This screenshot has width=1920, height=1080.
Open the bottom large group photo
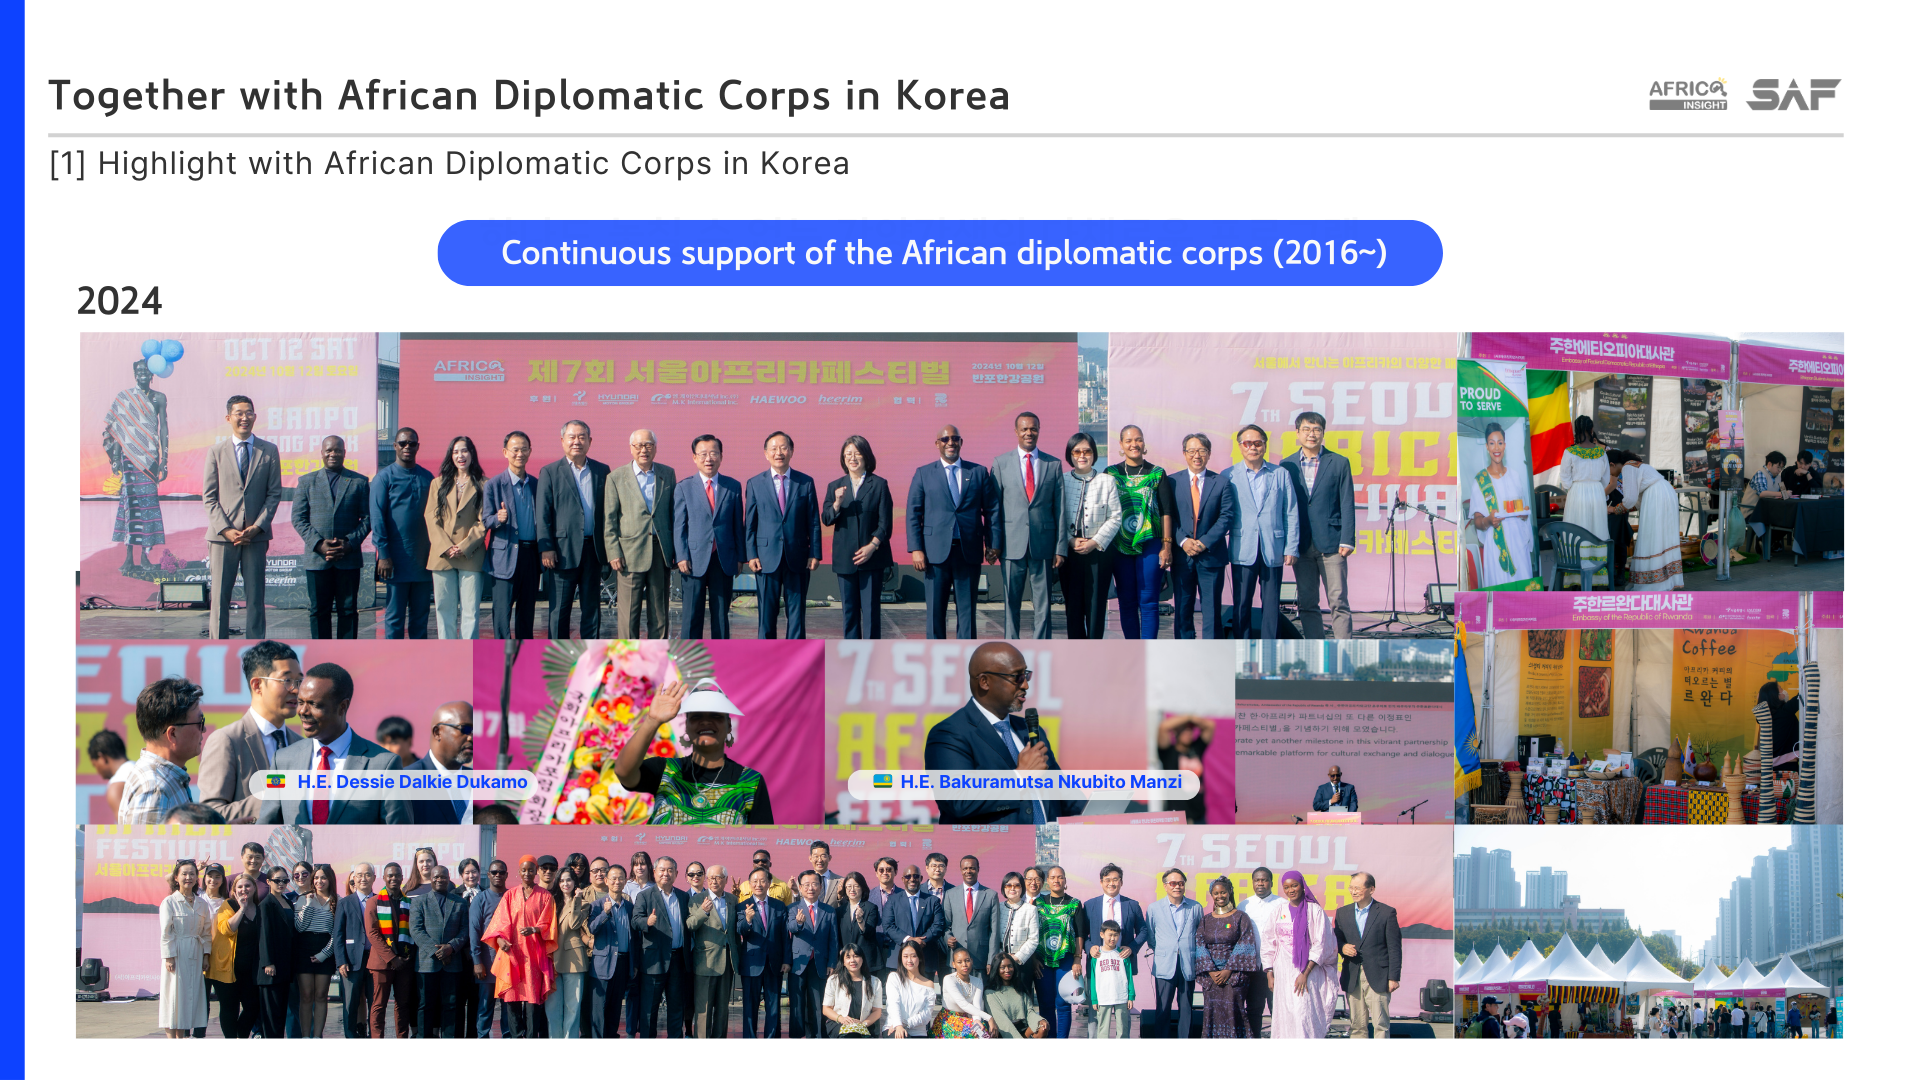click(x=765, y=931)
